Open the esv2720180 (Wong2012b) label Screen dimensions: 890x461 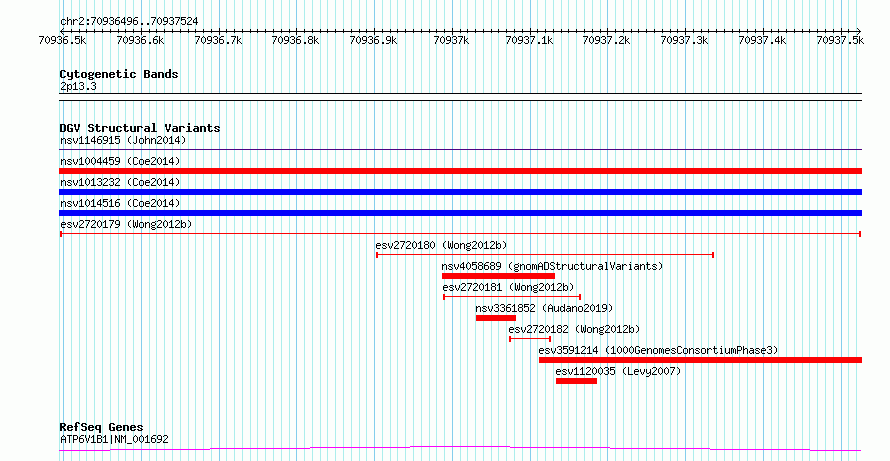441,245
